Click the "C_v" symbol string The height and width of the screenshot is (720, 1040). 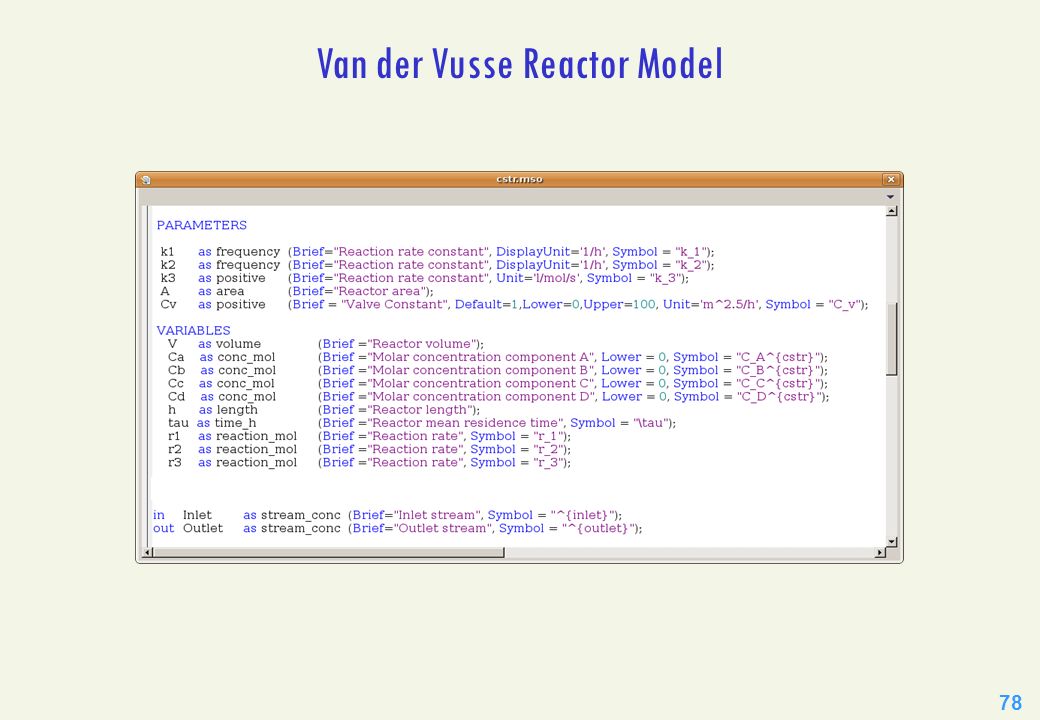pyautogui.click(x=844, y=304)
